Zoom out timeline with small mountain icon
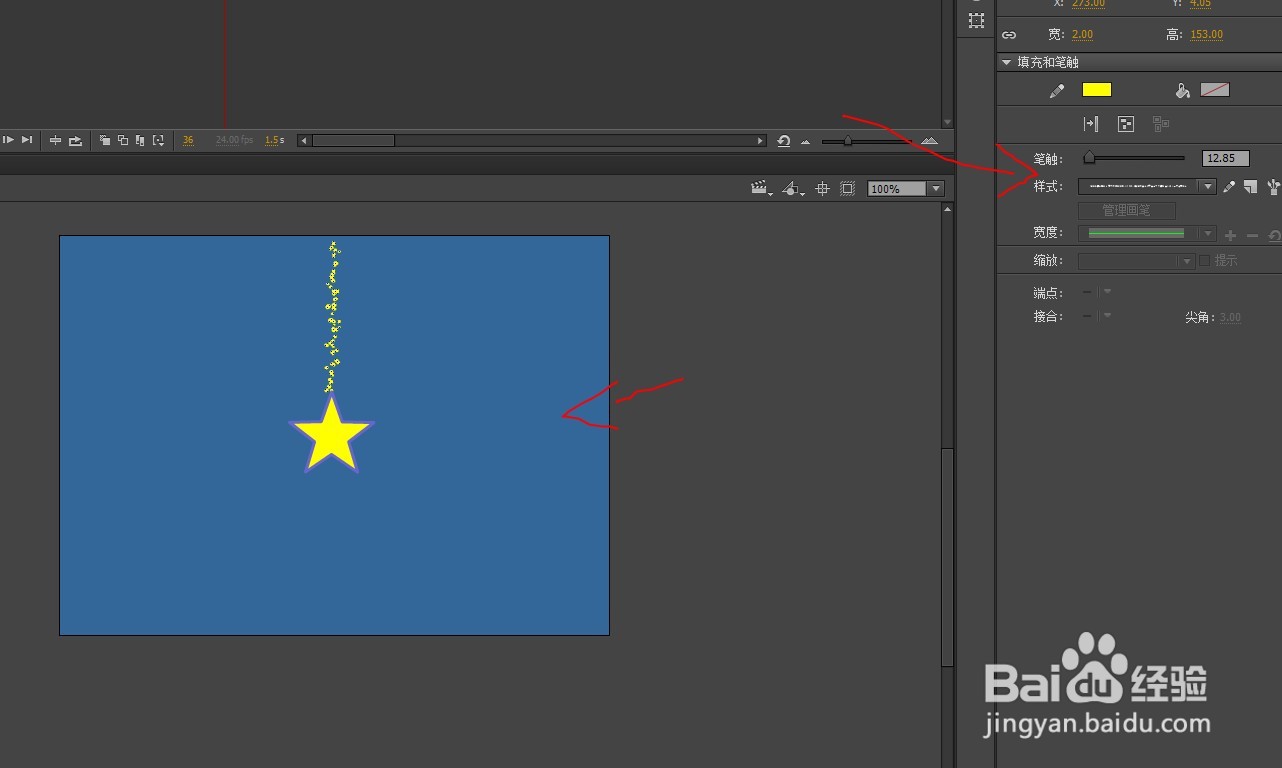Screen dimensions: 1282x768 tap(806, 142)
